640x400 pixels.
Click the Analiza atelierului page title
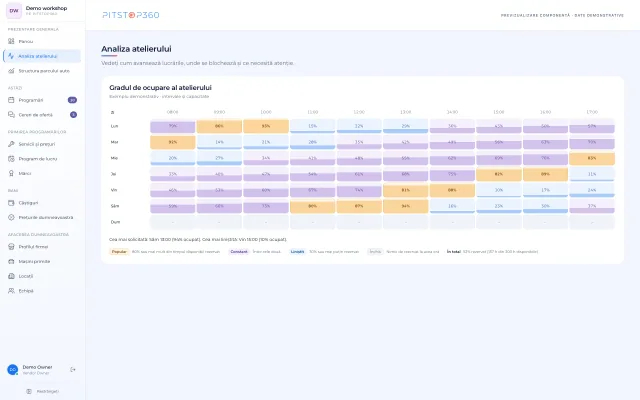click(x=136, y=49)
